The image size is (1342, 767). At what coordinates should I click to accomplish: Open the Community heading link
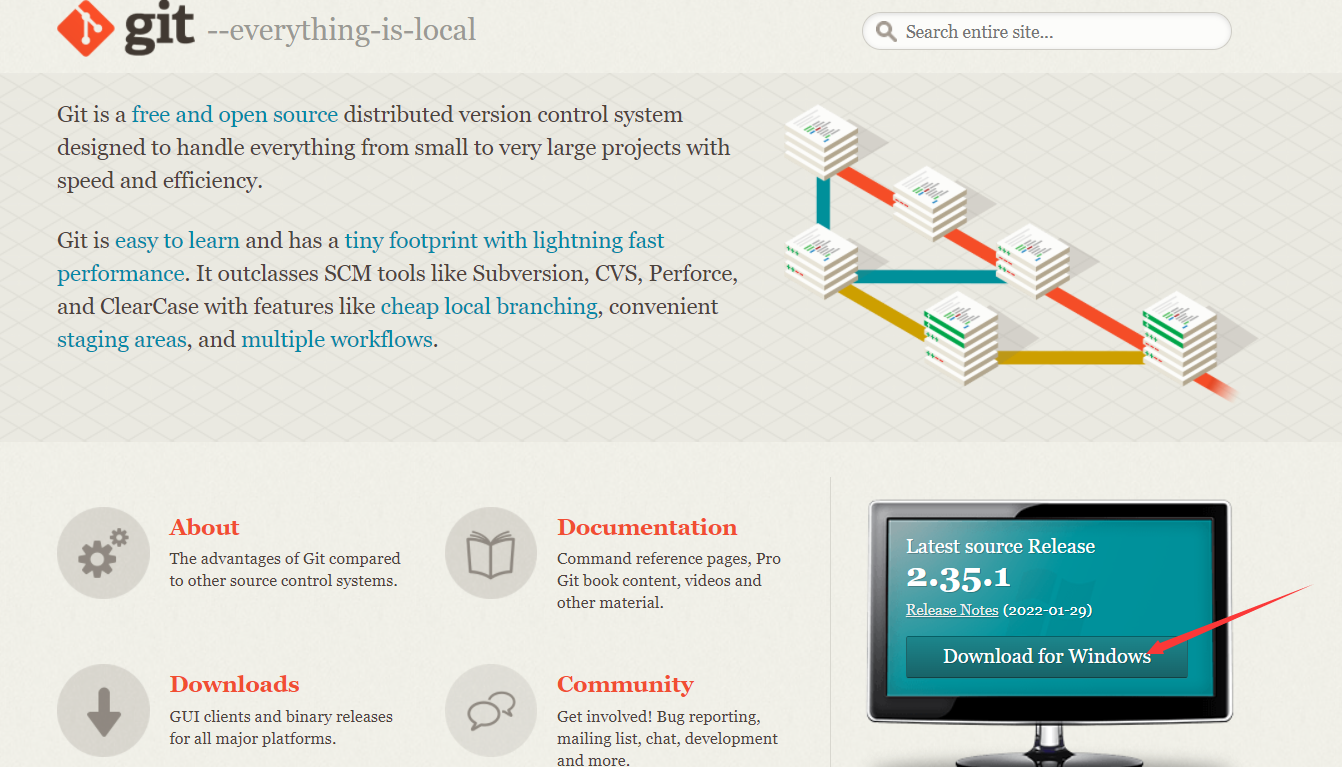[x=625, y=684]
